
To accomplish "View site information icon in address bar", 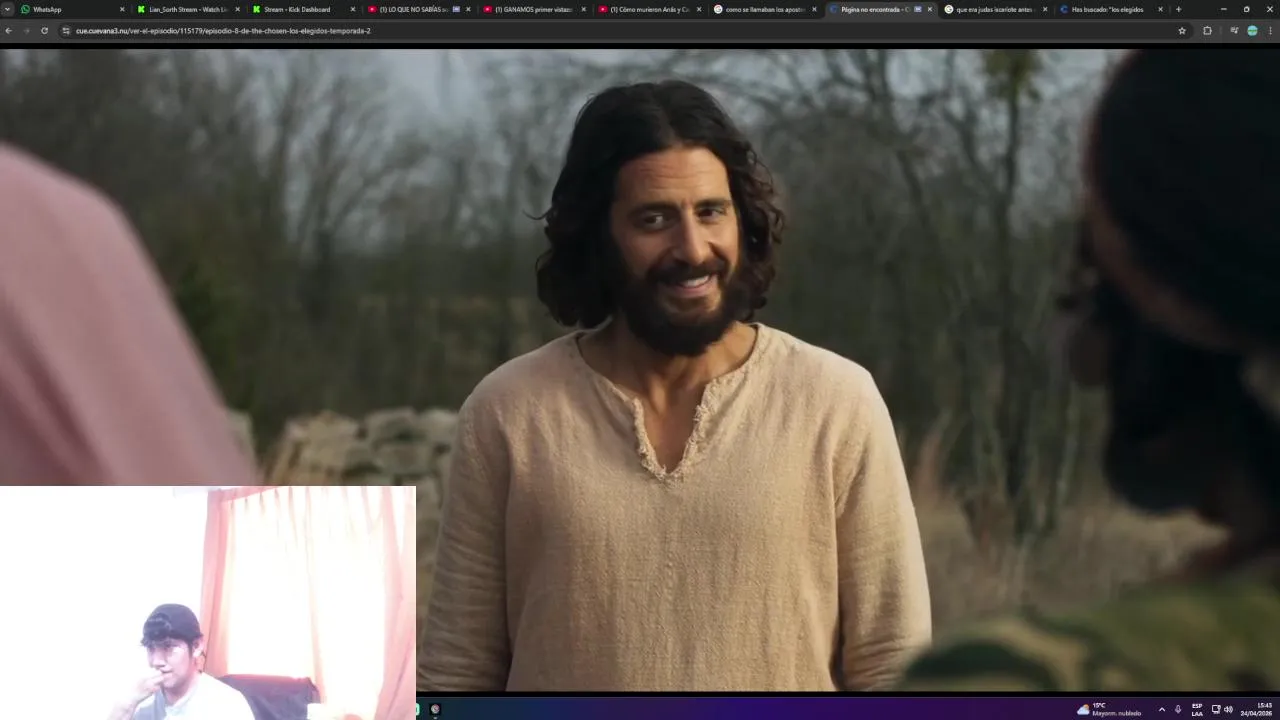I will click(66, 30).
